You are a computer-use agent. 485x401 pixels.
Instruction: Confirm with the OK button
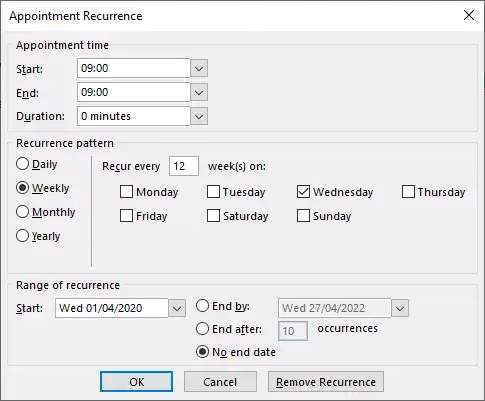pos(136,382)
